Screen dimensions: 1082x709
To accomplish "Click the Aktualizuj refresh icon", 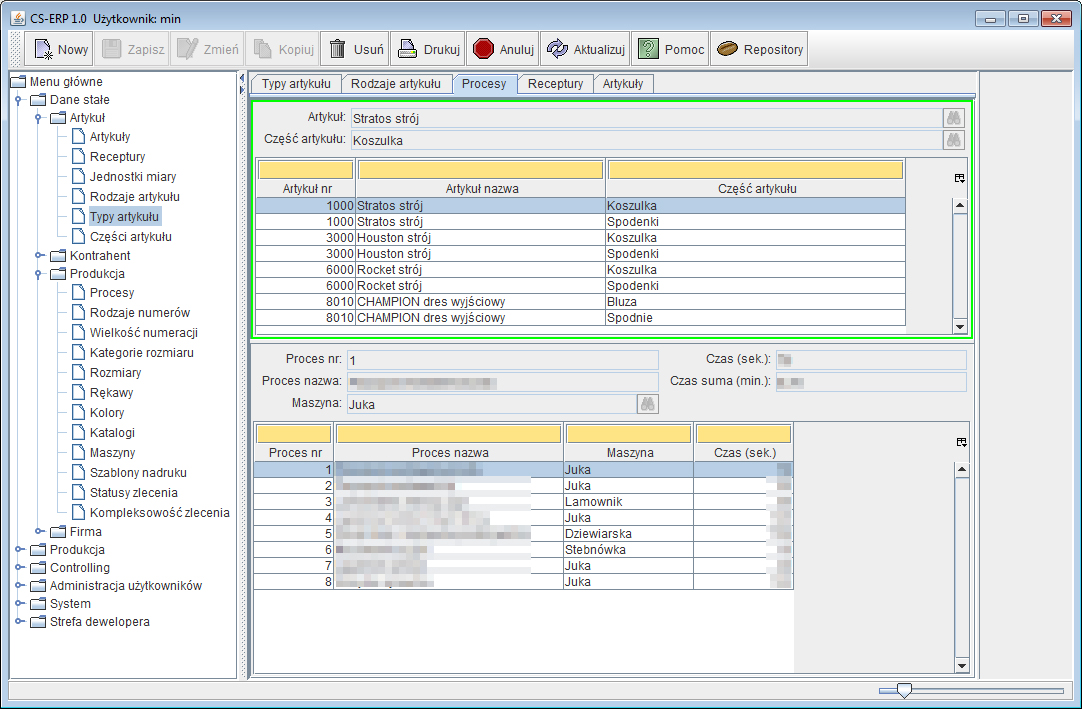I will [x=557, y=49].
